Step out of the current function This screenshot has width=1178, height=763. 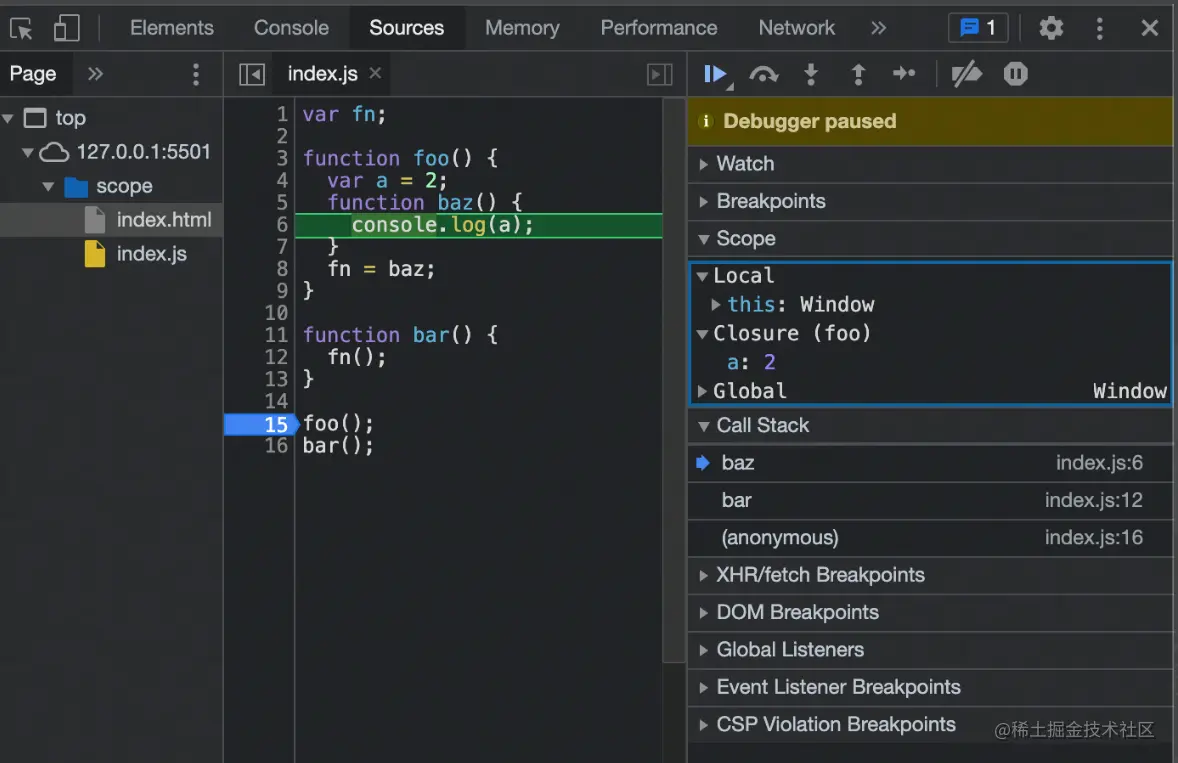click(x=858, y=74)
